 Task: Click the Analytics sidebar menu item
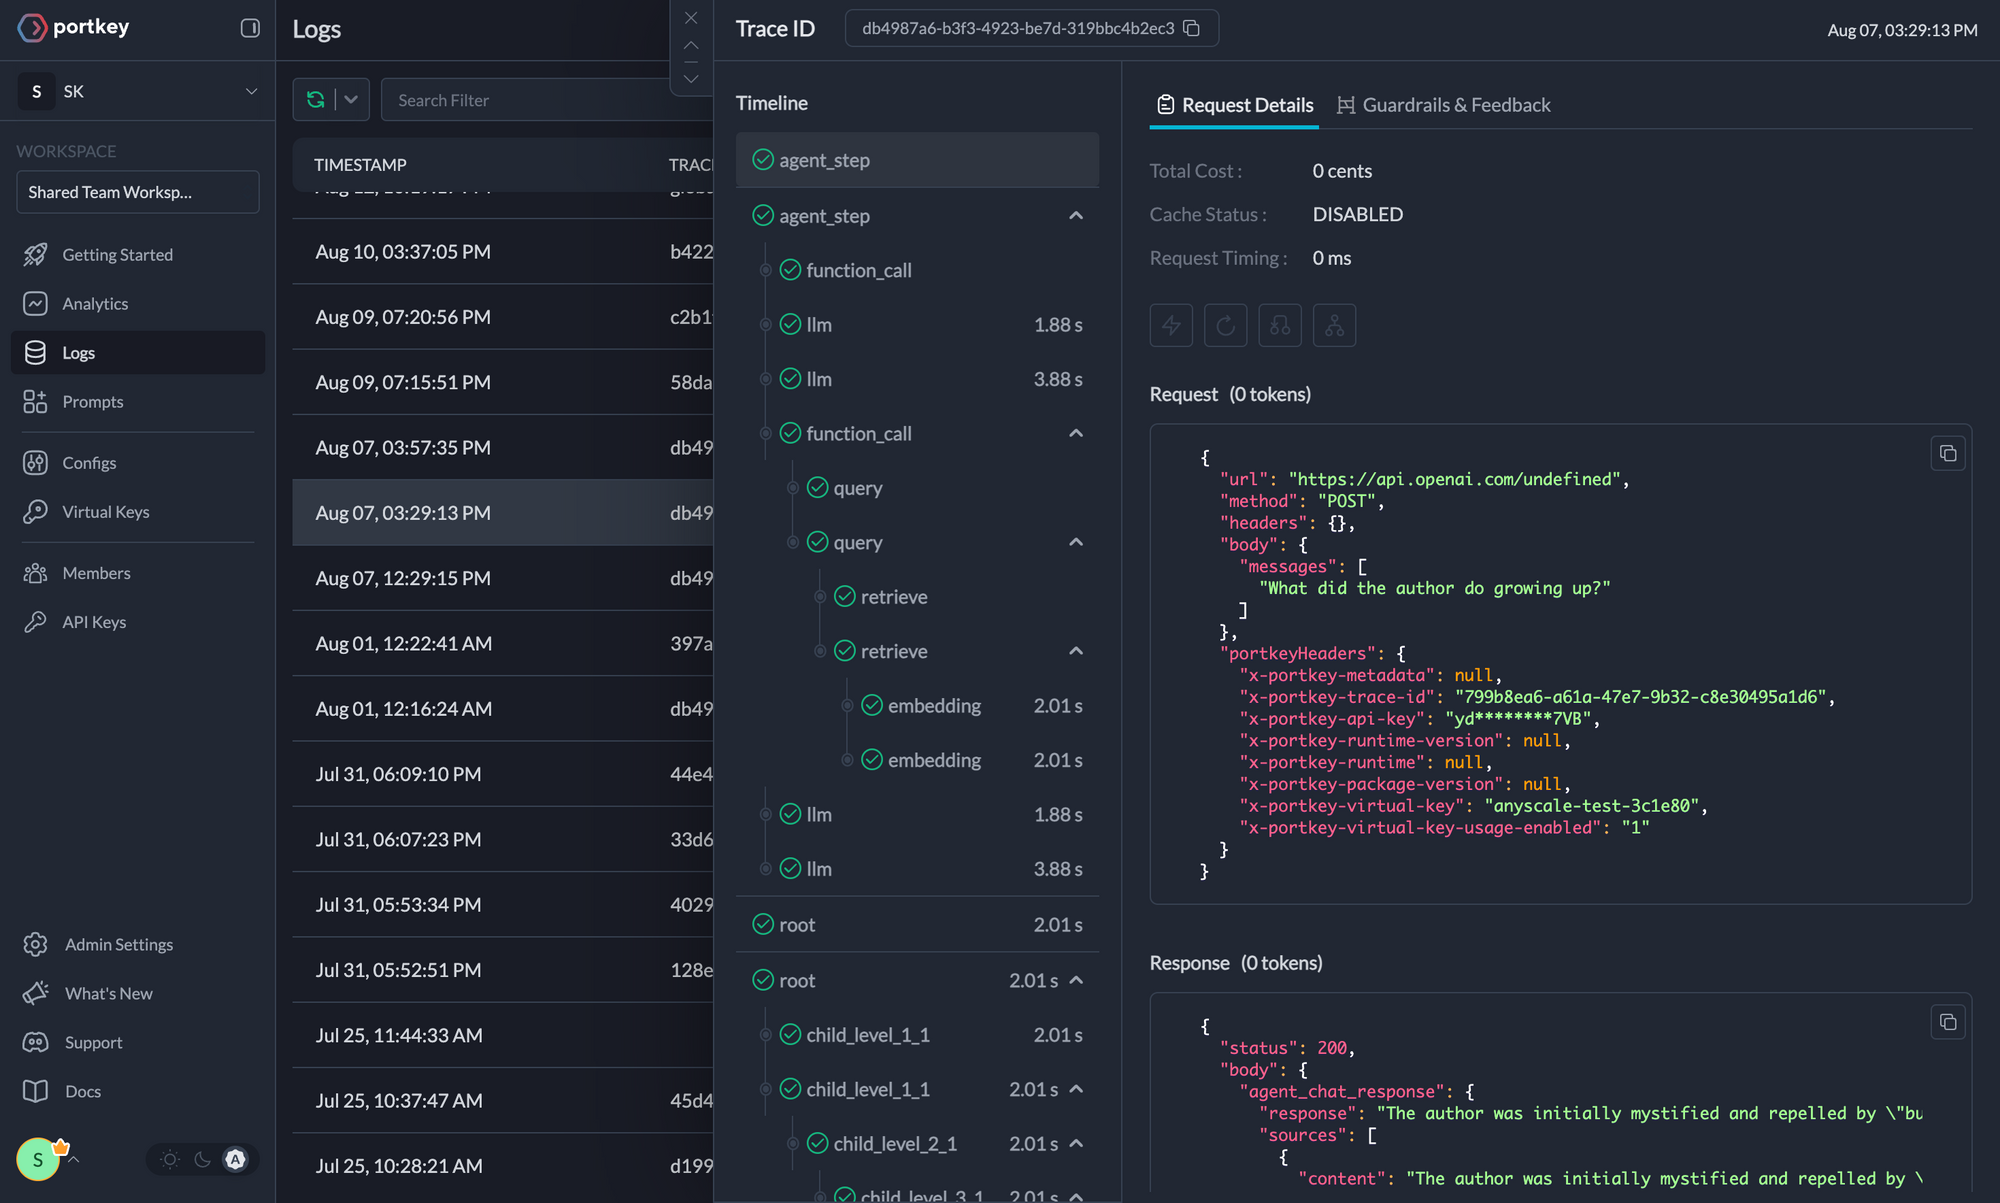(96, 301)
